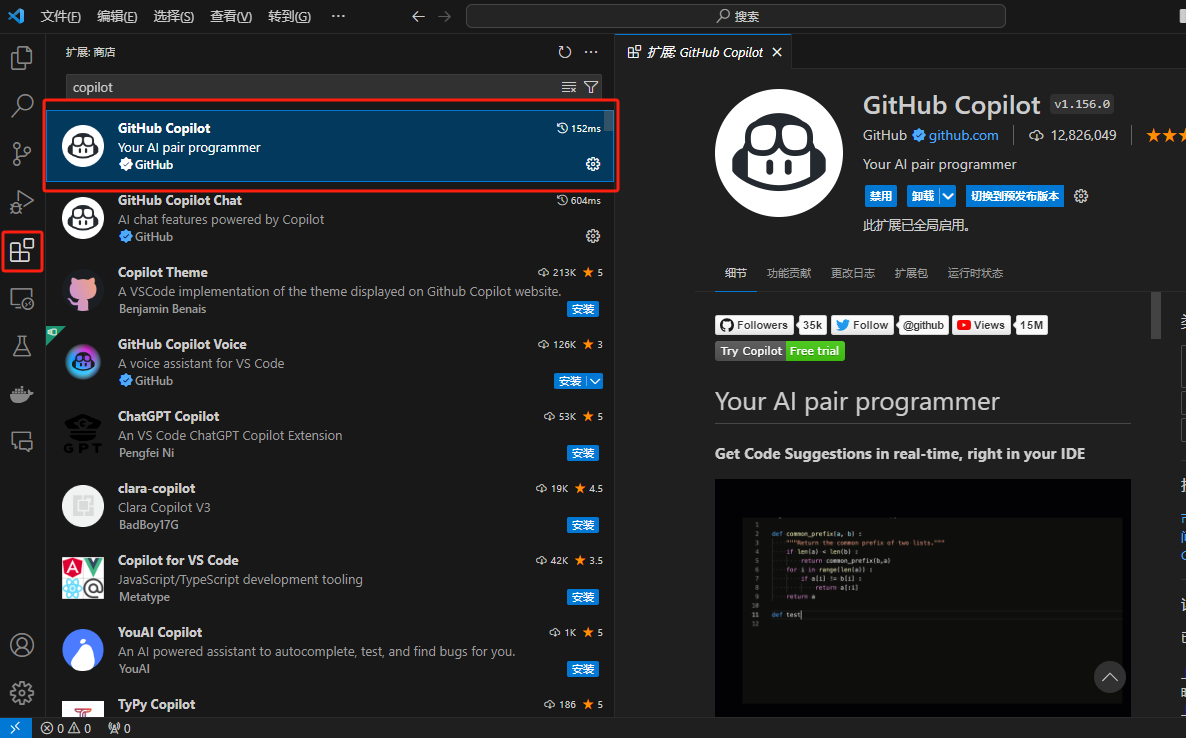
Task: Open the Explorer view in activity bar
Action: pyautogui.click(x=22, y=57)
